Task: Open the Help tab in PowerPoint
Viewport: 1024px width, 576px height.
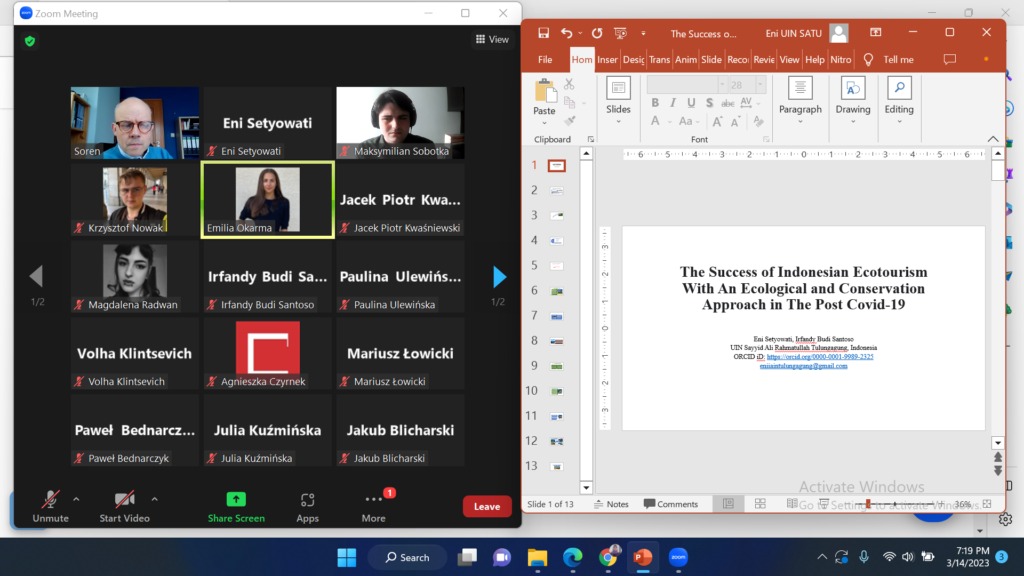Action: point(814,59)
